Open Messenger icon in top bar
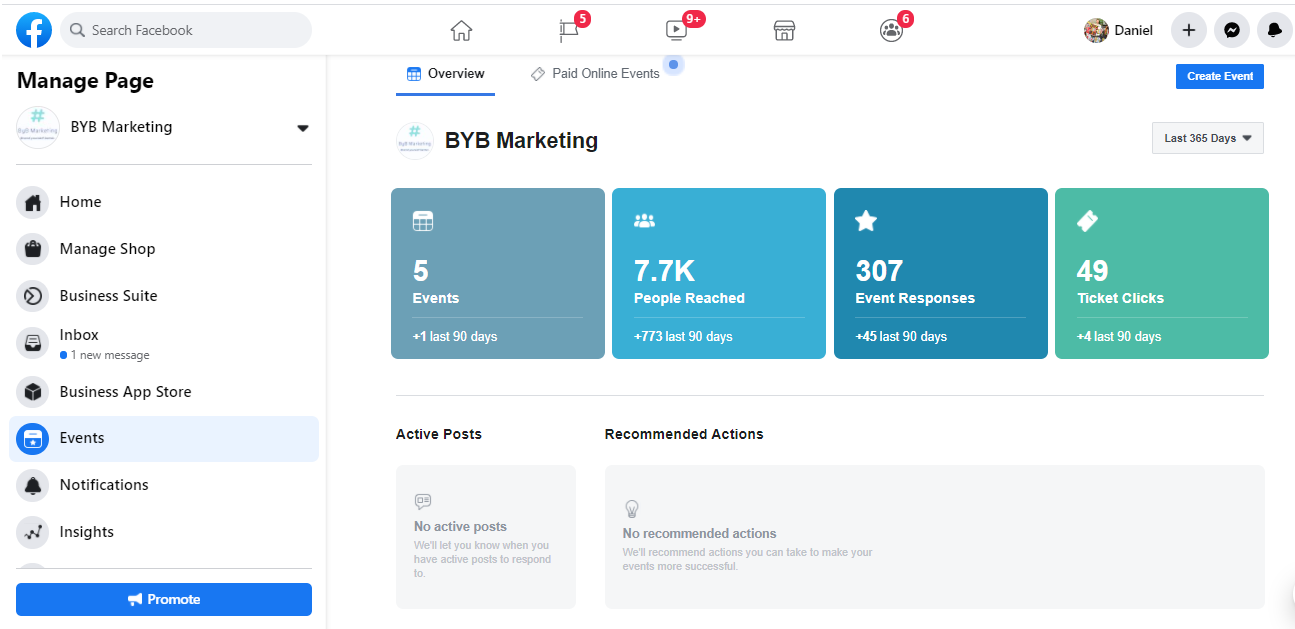 [x=1232, y=30]
